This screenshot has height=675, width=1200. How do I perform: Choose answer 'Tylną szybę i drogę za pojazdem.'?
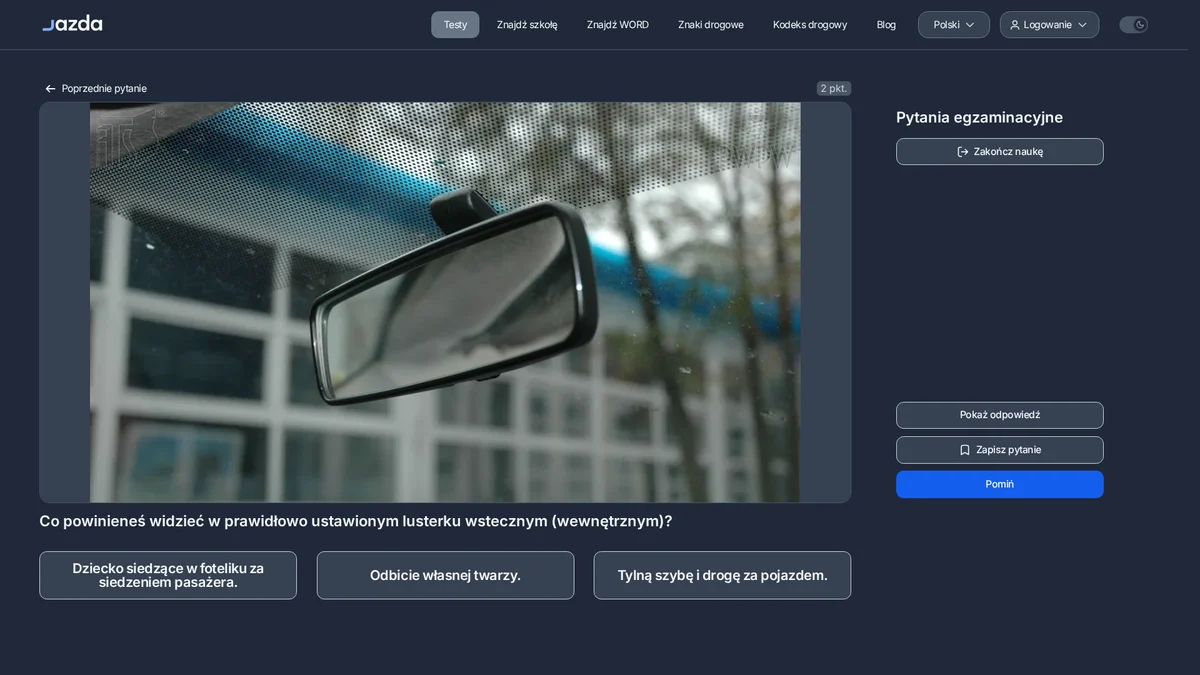click(722, 575)
